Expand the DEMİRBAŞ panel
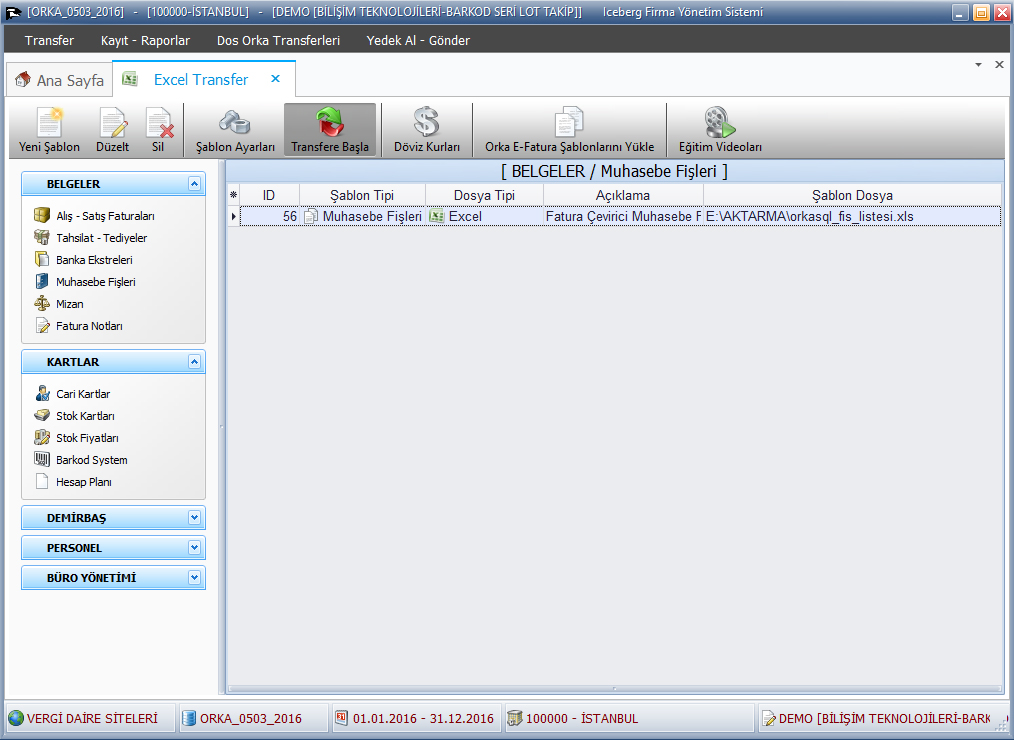This screenshot has width=1014, height=740. click(x=194, y=518)
